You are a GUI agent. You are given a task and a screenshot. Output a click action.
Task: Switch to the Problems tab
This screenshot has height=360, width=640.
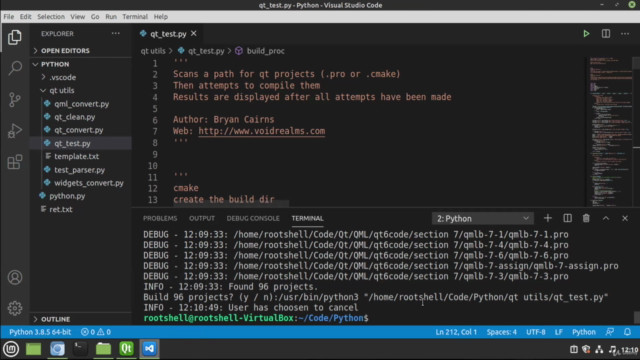(160, 218)
